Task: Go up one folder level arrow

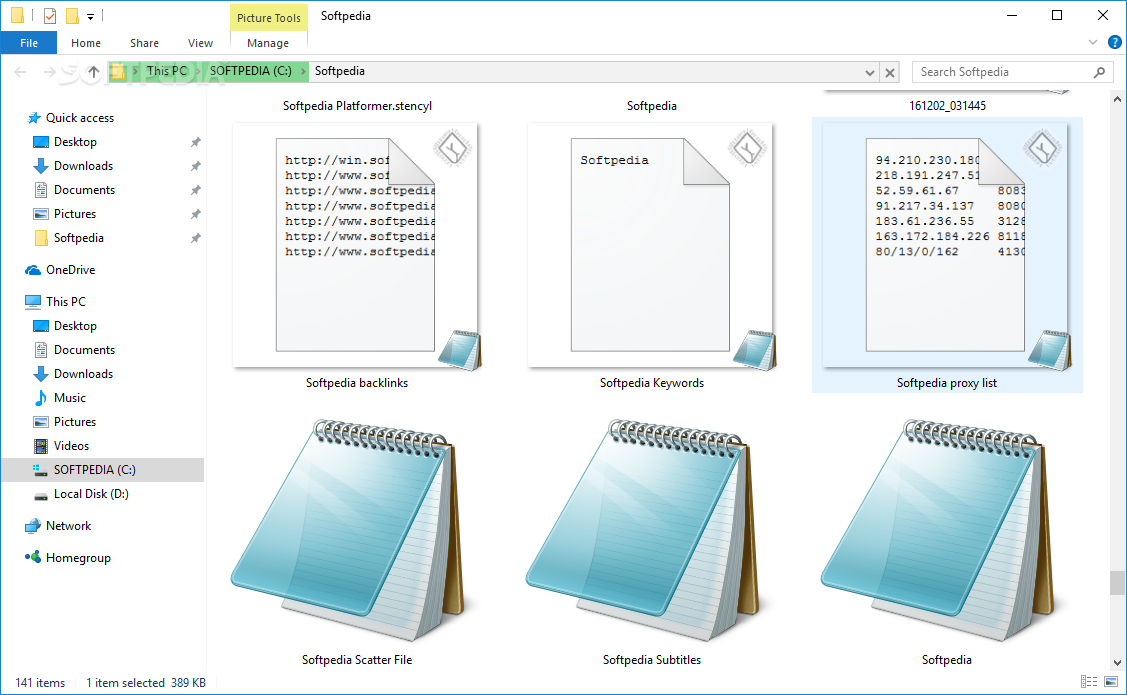Action: [93, 72]
